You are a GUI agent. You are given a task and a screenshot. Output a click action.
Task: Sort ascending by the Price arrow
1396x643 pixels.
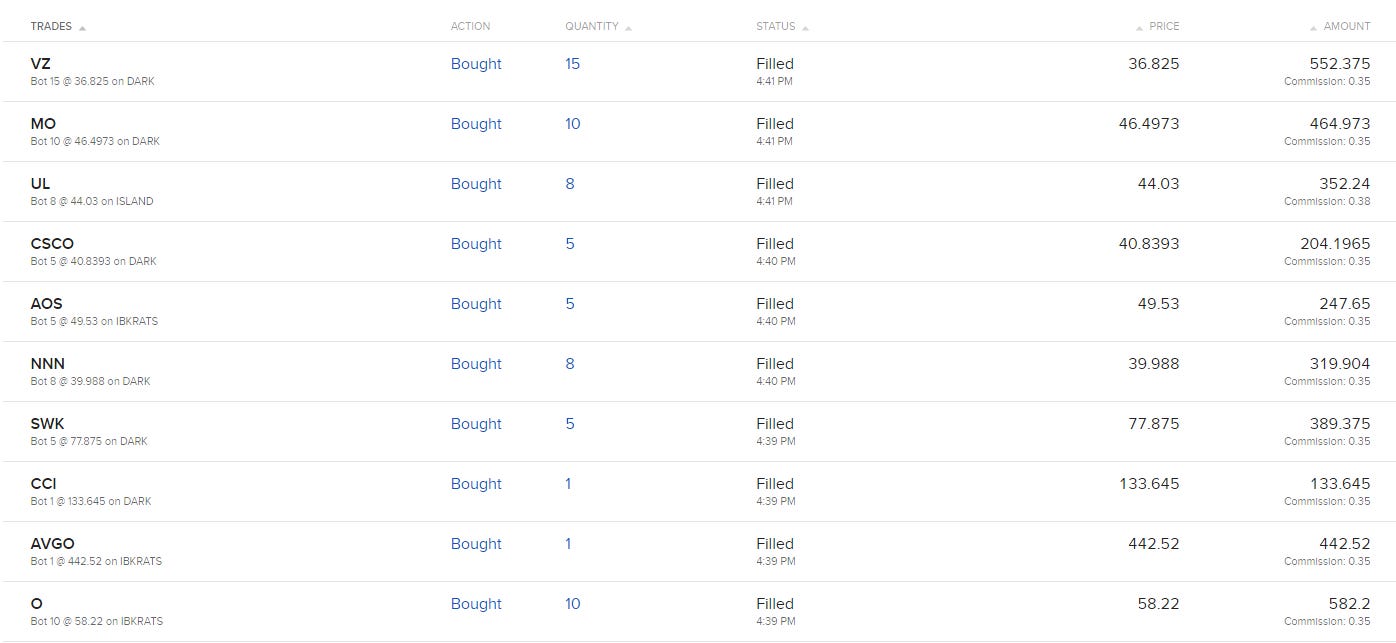point(1140,28)
